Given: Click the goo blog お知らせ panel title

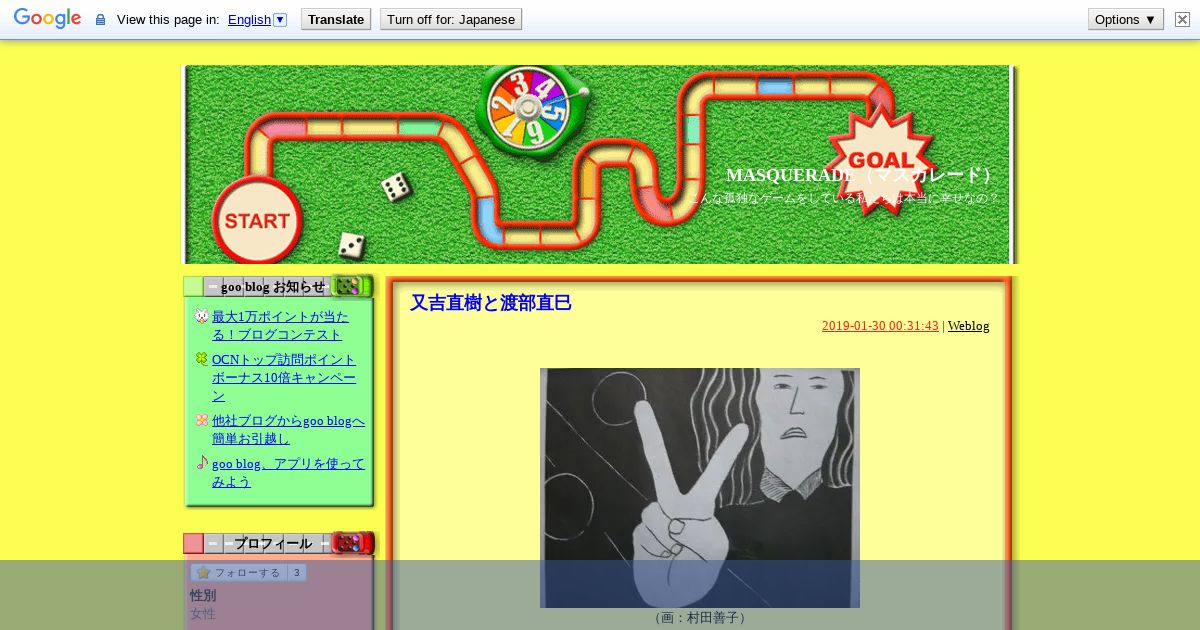Looking at the screenshot, I should pyautogui.click(x=273, y=287).
